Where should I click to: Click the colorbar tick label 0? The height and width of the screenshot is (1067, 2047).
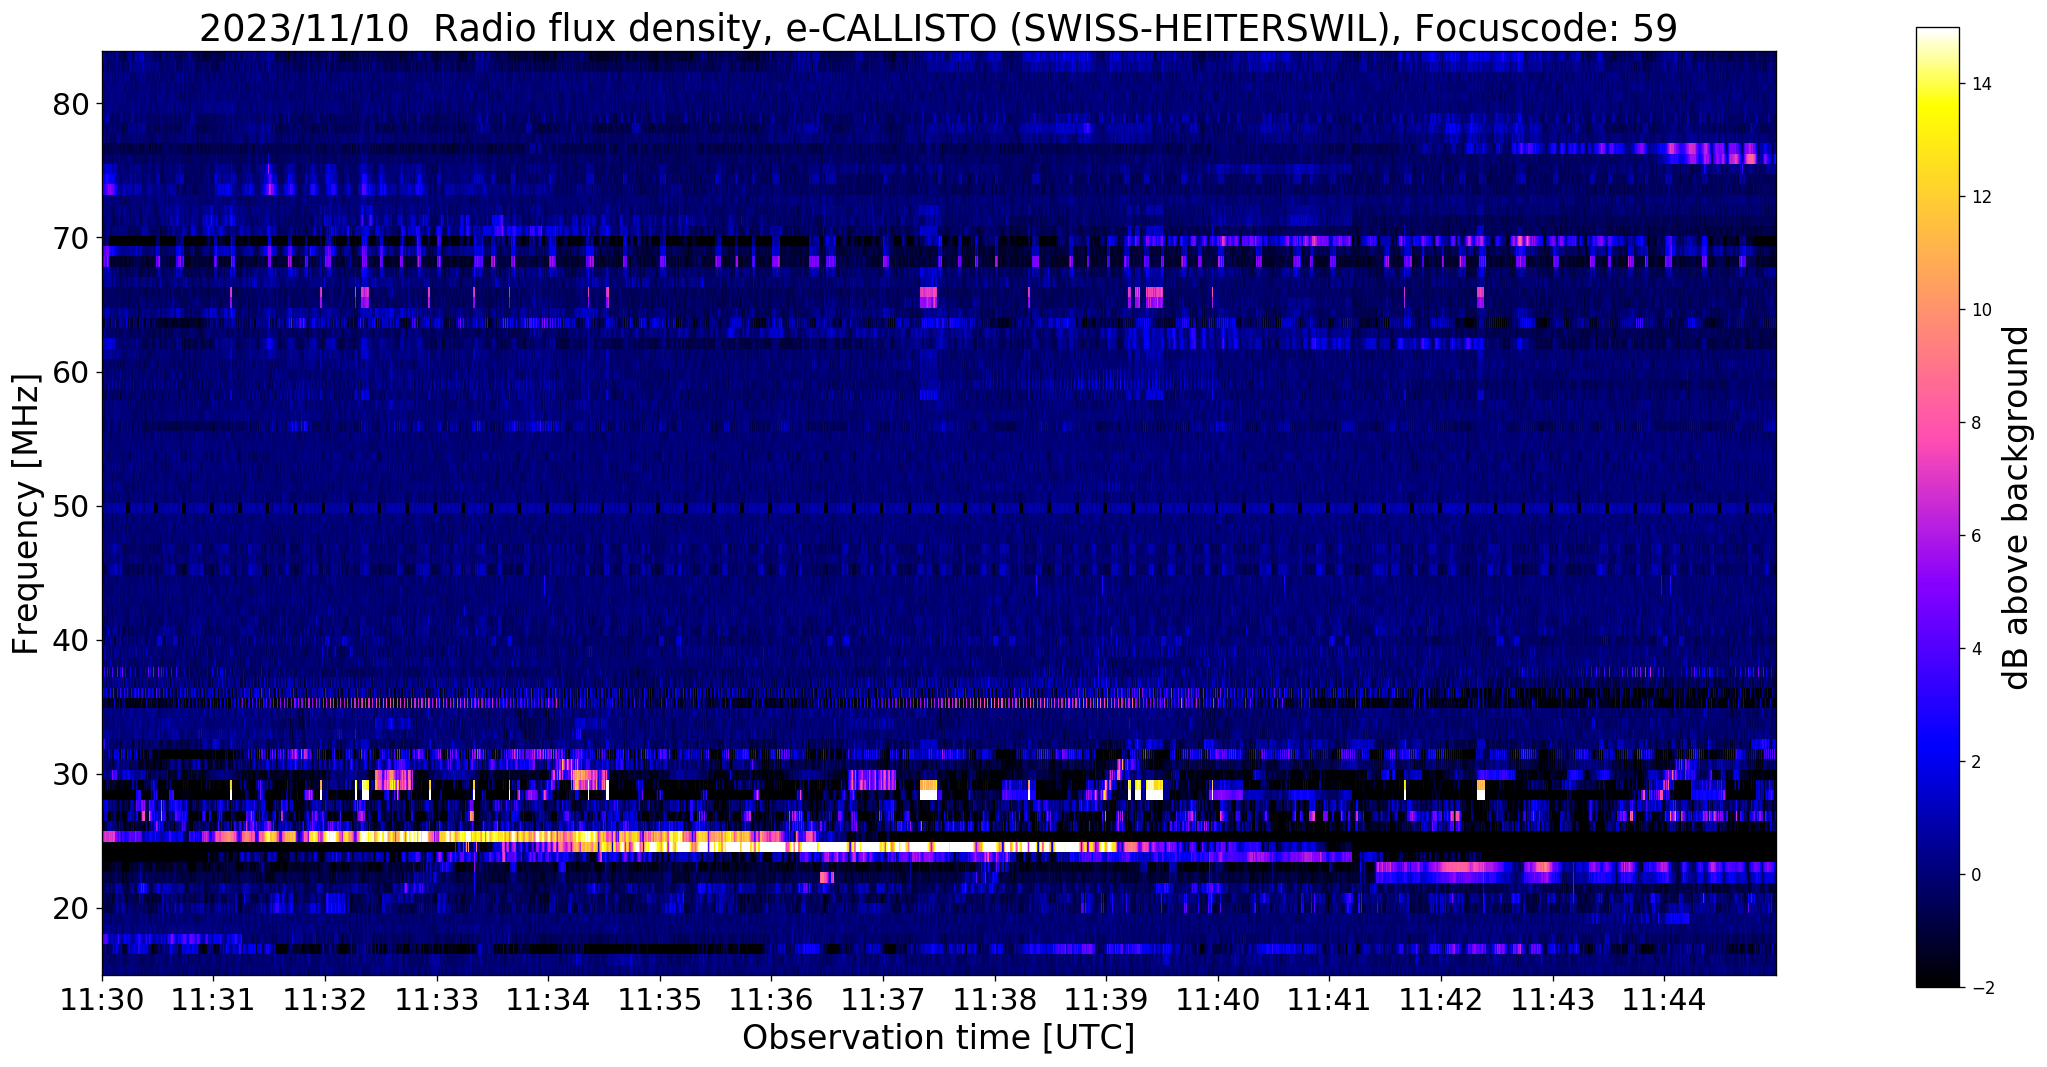[1975, 875]
